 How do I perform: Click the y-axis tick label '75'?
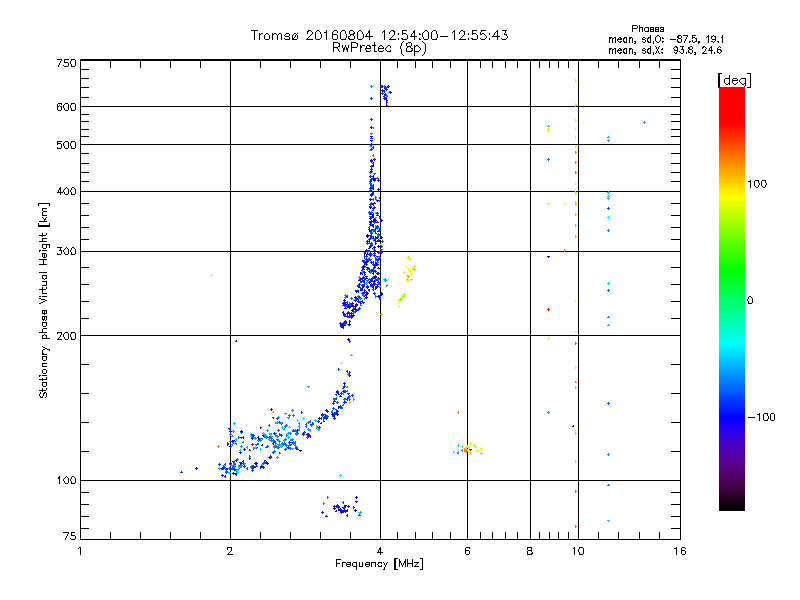70,536
